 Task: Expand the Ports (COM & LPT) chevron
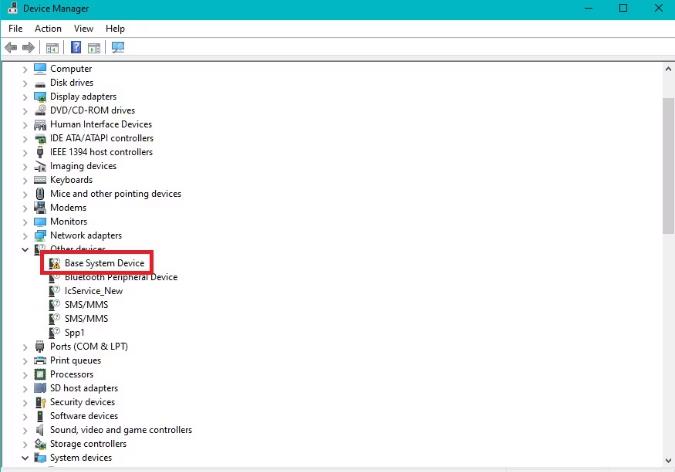25,347
